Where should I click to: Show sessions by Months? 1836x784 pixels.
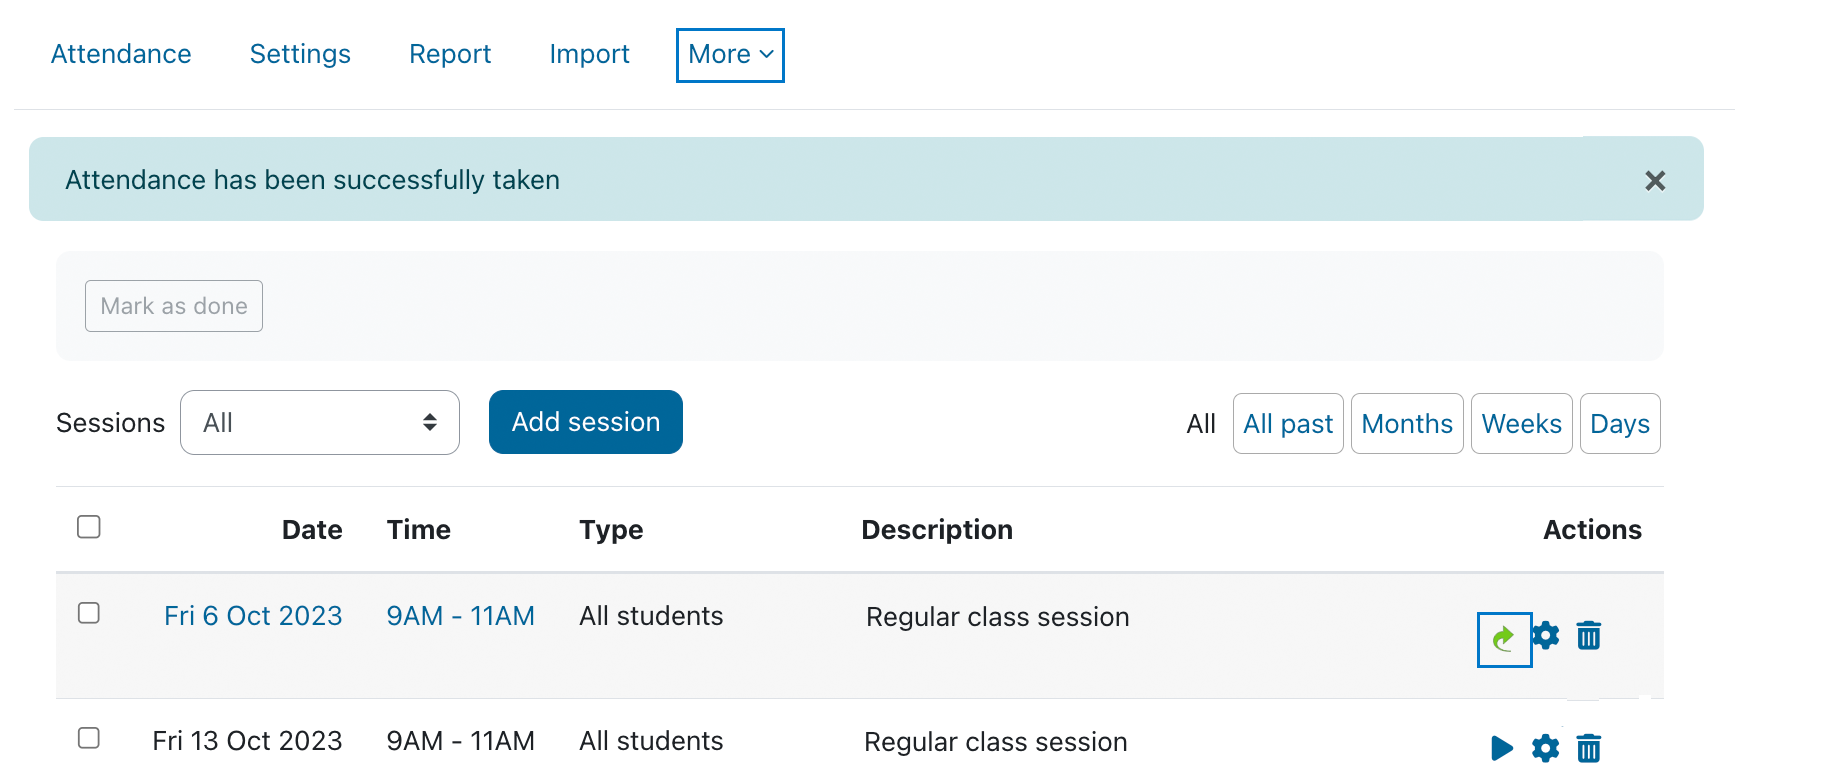click(x=1407, y=424)
